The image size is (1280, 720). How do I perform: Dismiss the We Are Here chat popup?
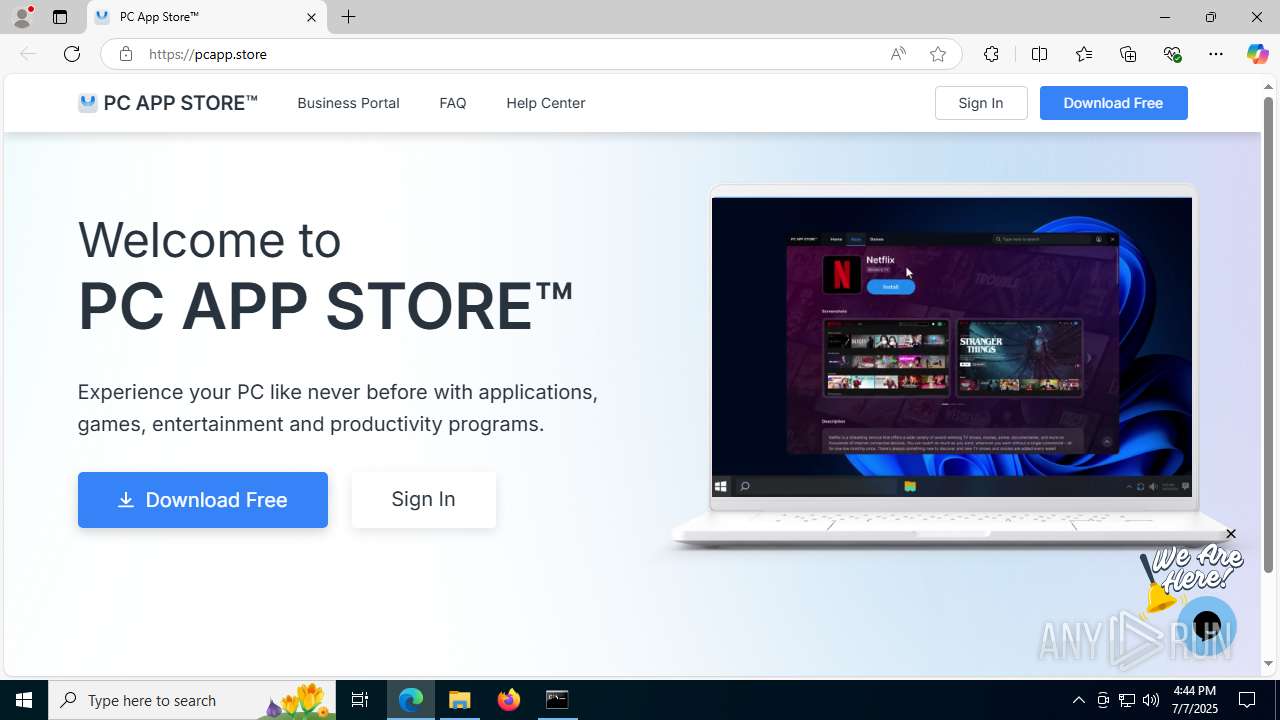[1231, 534]
